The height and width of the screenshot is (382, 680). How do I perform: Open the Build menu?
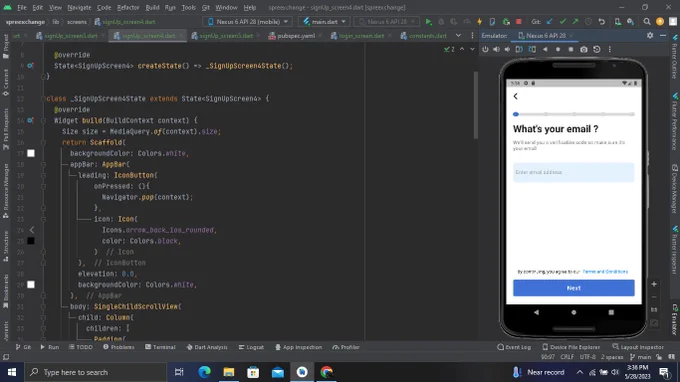tap(152, 7)
